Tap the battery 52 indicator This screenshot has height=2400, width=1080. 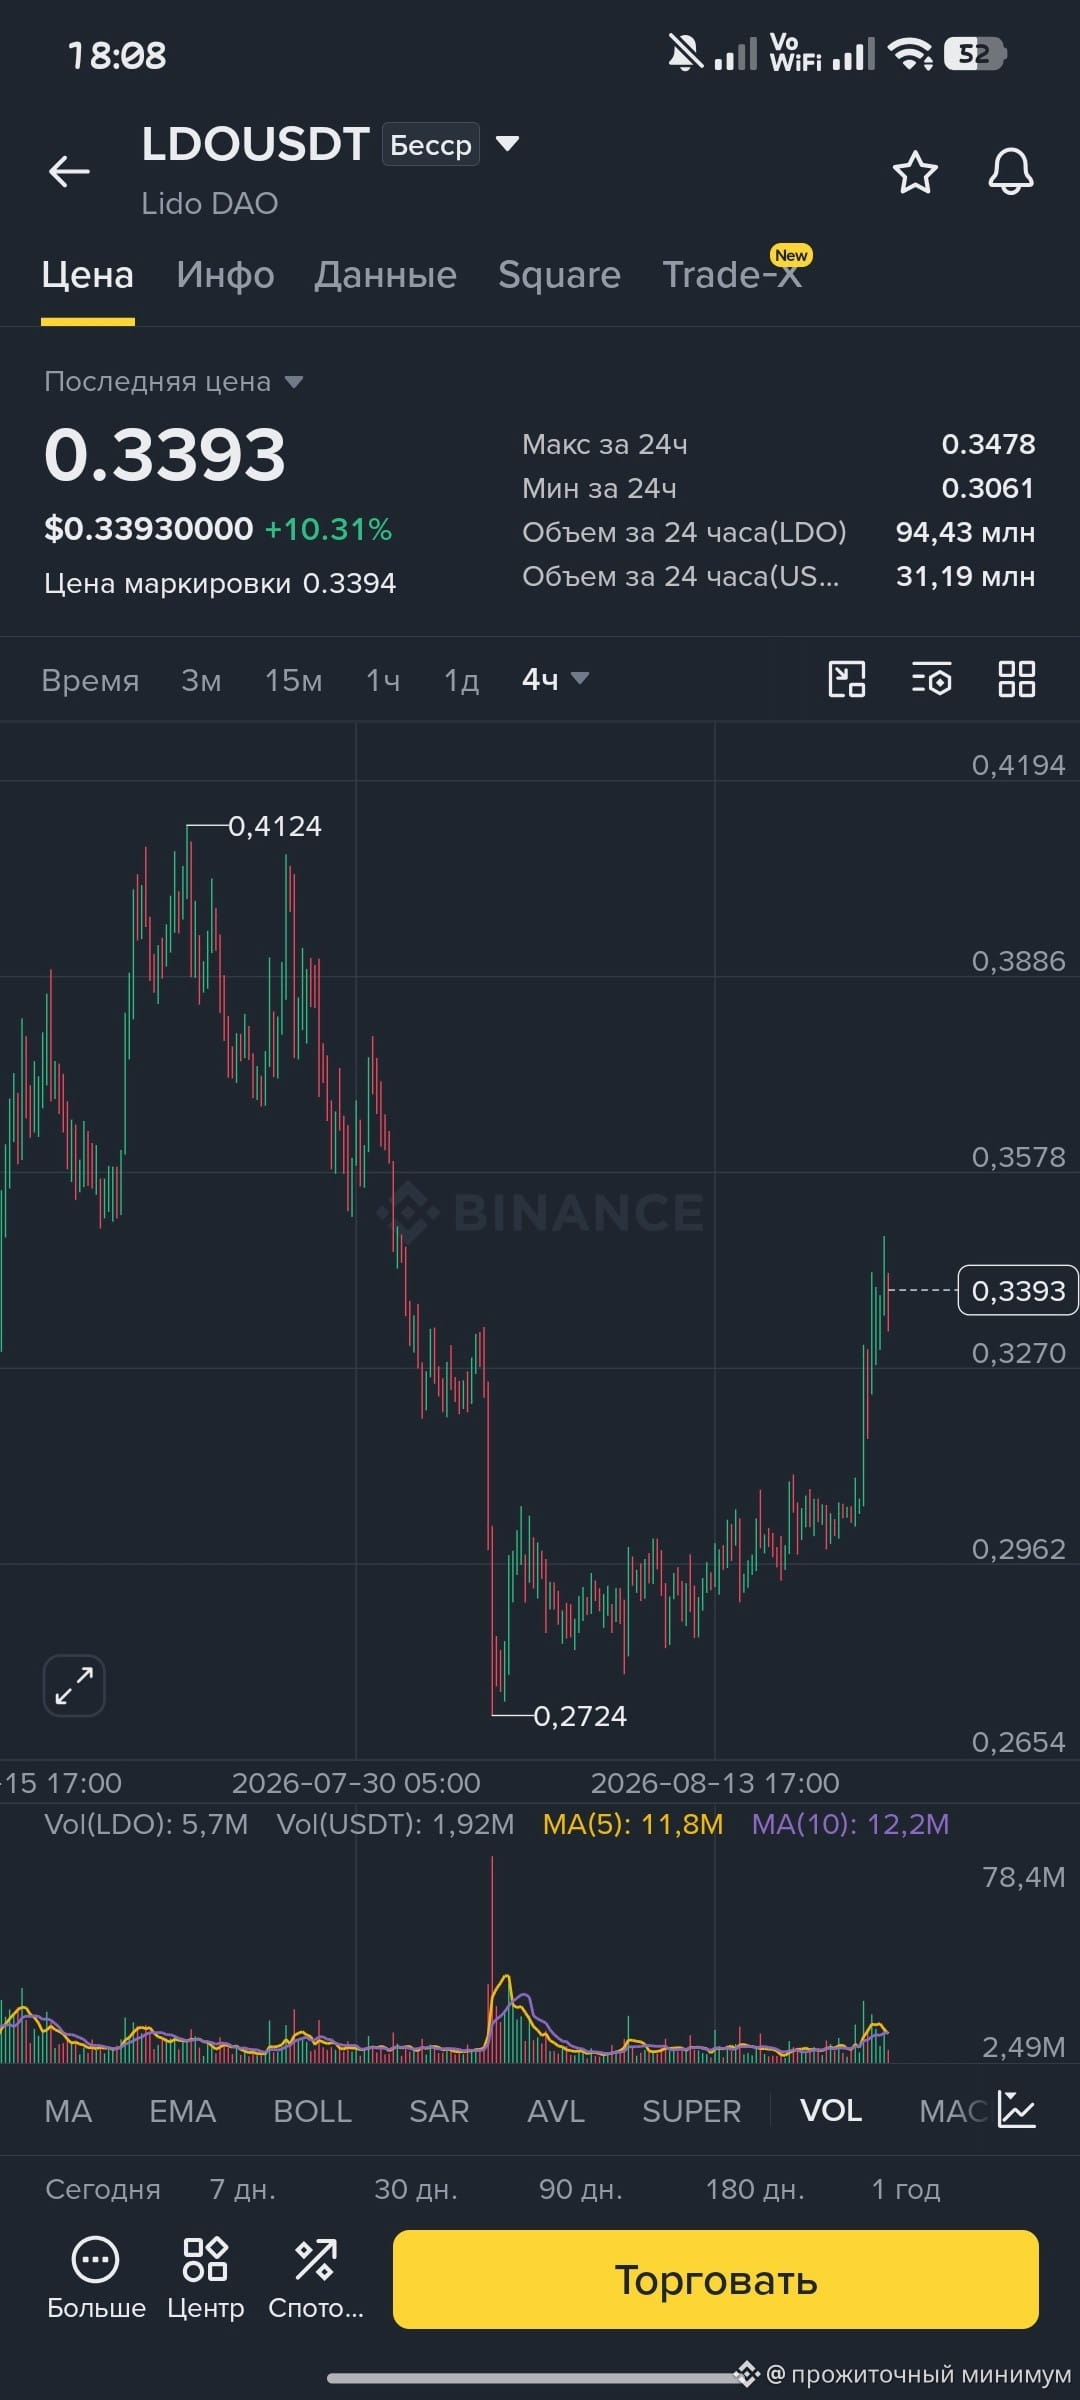975,54
